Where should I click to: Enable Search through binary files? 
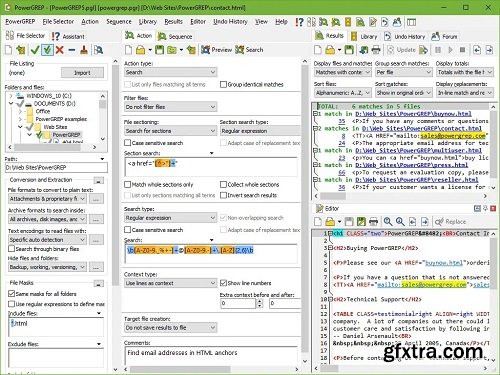click(x=11, y=249)
